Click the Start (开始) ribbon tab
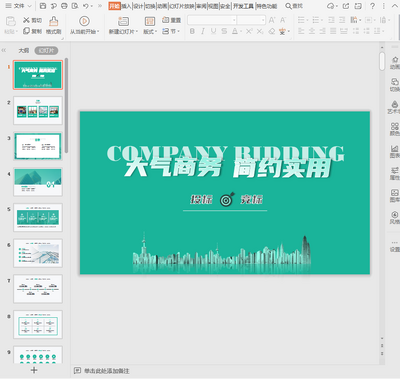This screenshot has width=400, height=379. pyautogui.click(x=114, y=6)
